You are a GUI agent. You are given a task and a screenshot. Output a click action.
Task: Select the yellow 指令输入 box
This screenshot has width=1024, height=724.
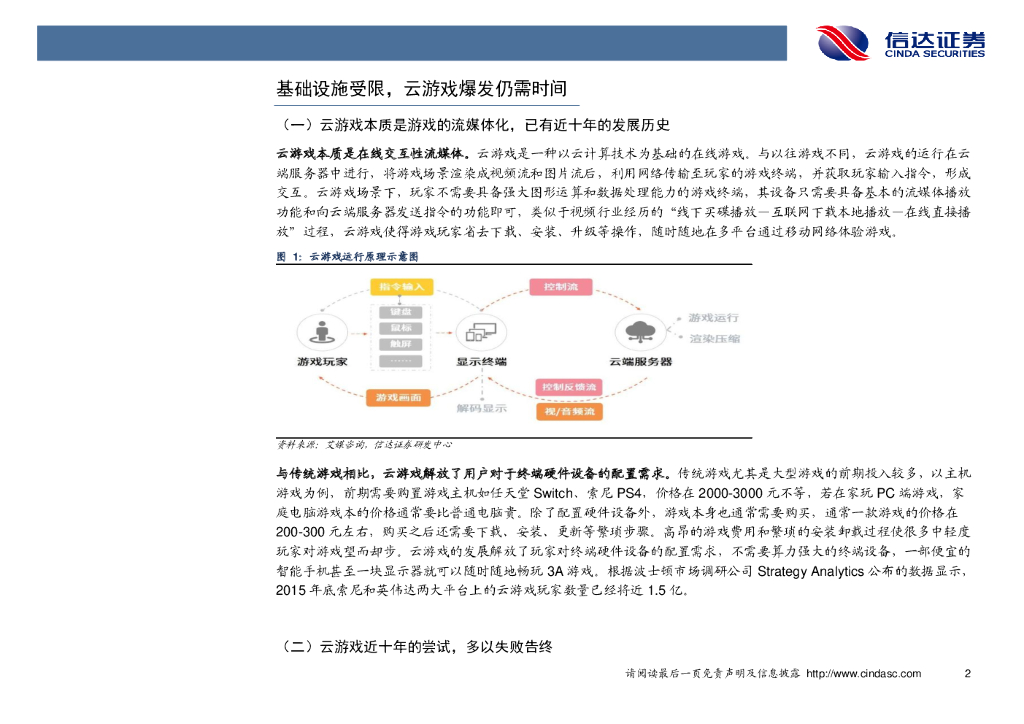402,287
